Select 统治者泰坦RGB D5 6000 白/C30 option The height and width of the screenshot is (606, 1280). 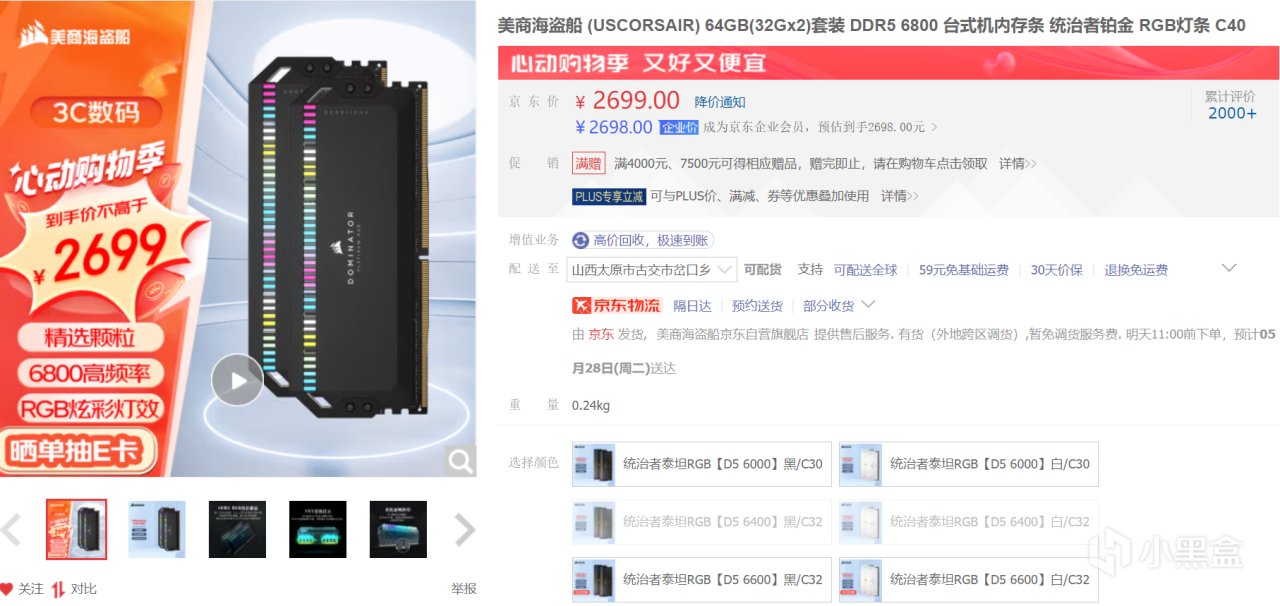[969, 464]
